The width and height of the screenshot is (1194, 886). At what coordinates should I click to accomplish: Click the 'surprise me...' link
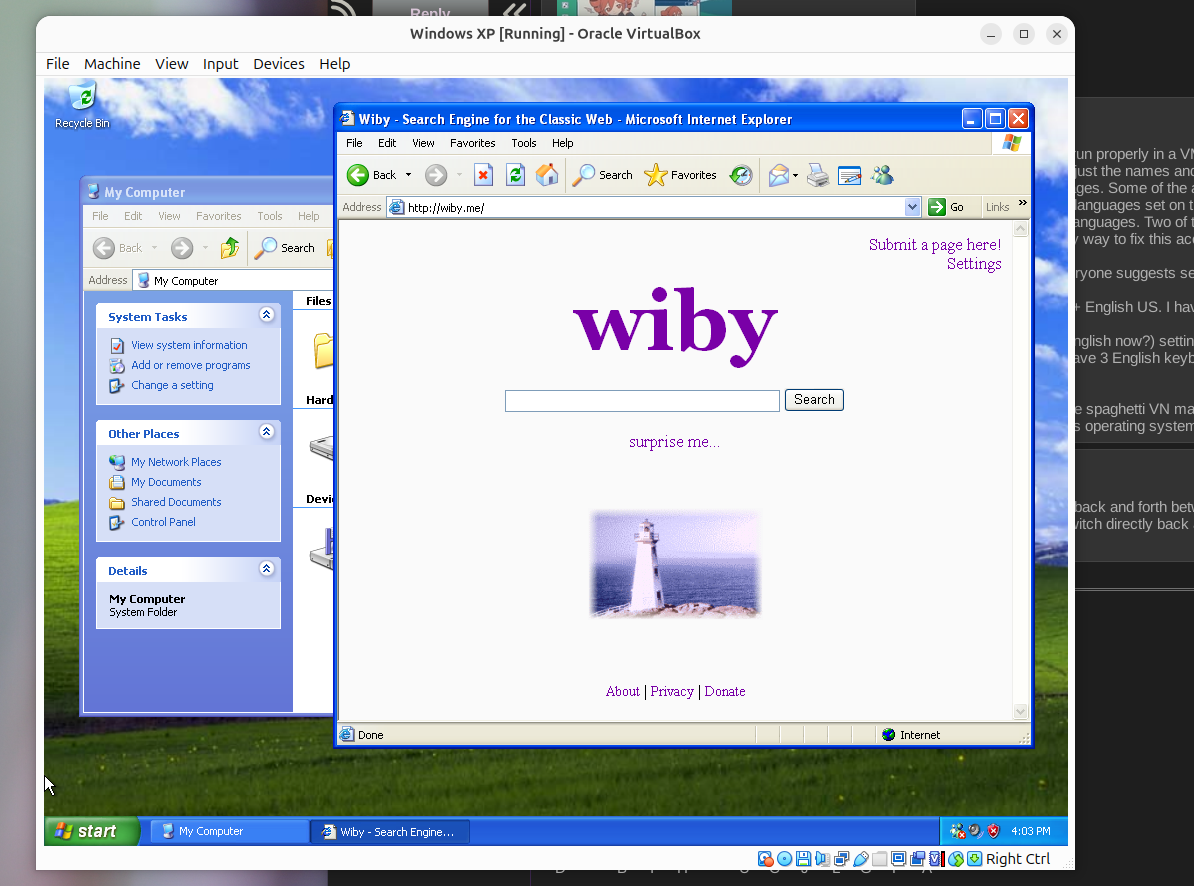click(x=674, y=442)
